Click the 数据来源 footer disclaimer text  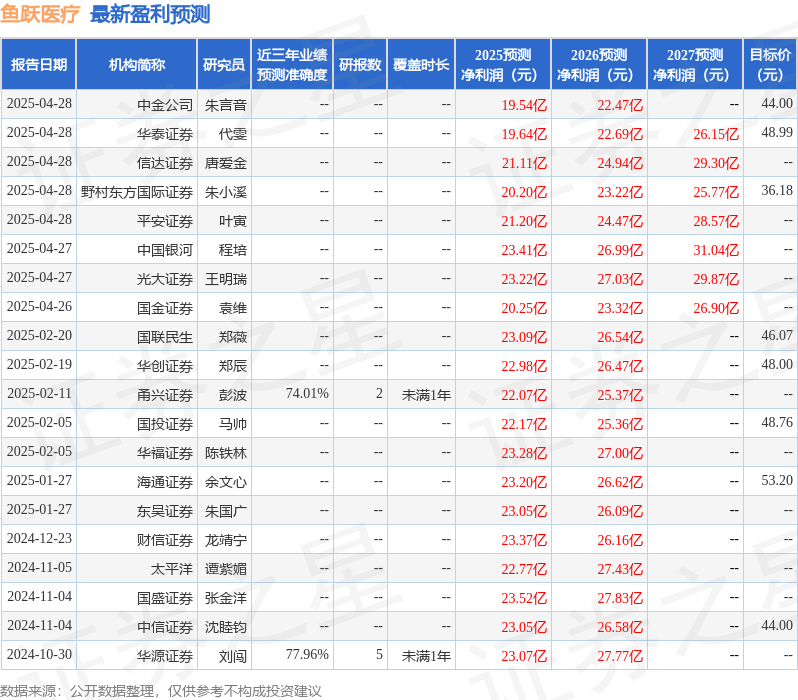coord(161,691)
